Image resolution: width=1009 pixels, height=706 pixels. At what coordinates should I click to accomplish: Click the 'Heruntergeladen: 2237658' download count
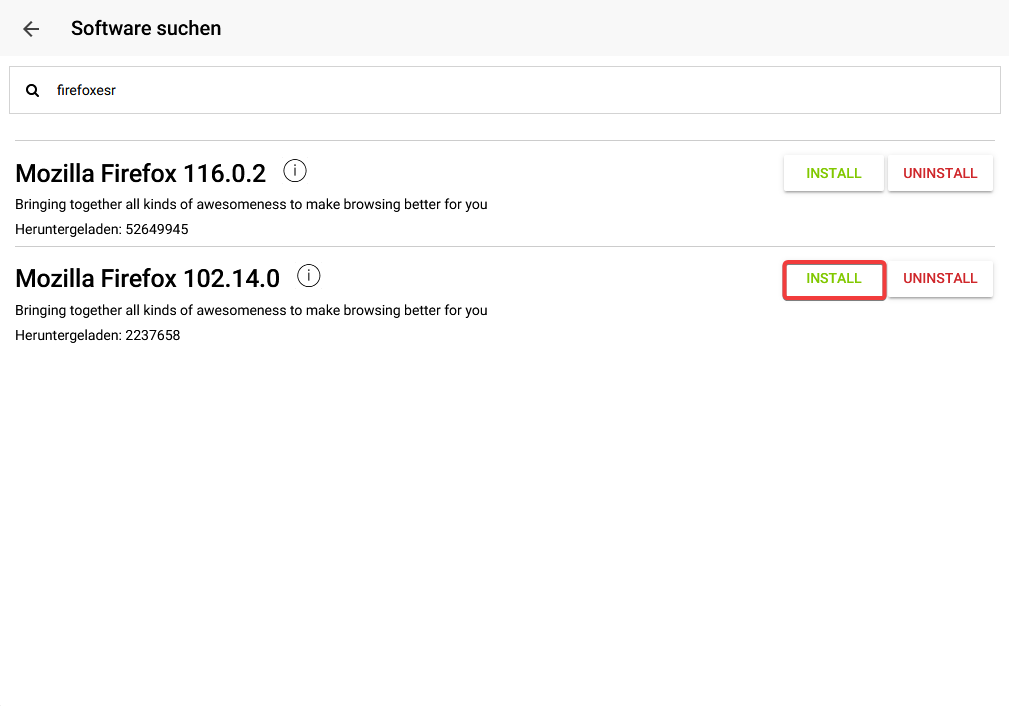click(98, 335)
